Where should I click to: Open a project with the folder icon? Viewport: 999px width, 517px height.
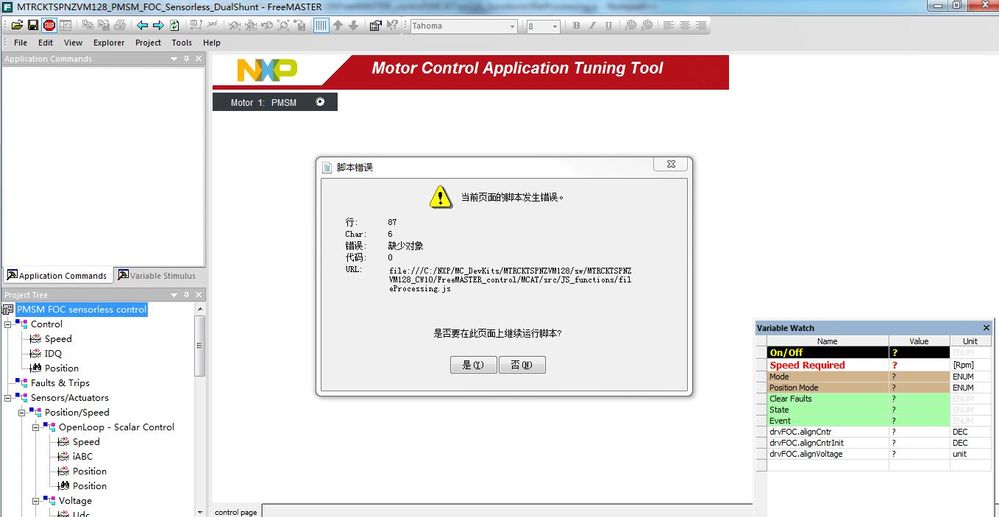click(x=17, y=25)
